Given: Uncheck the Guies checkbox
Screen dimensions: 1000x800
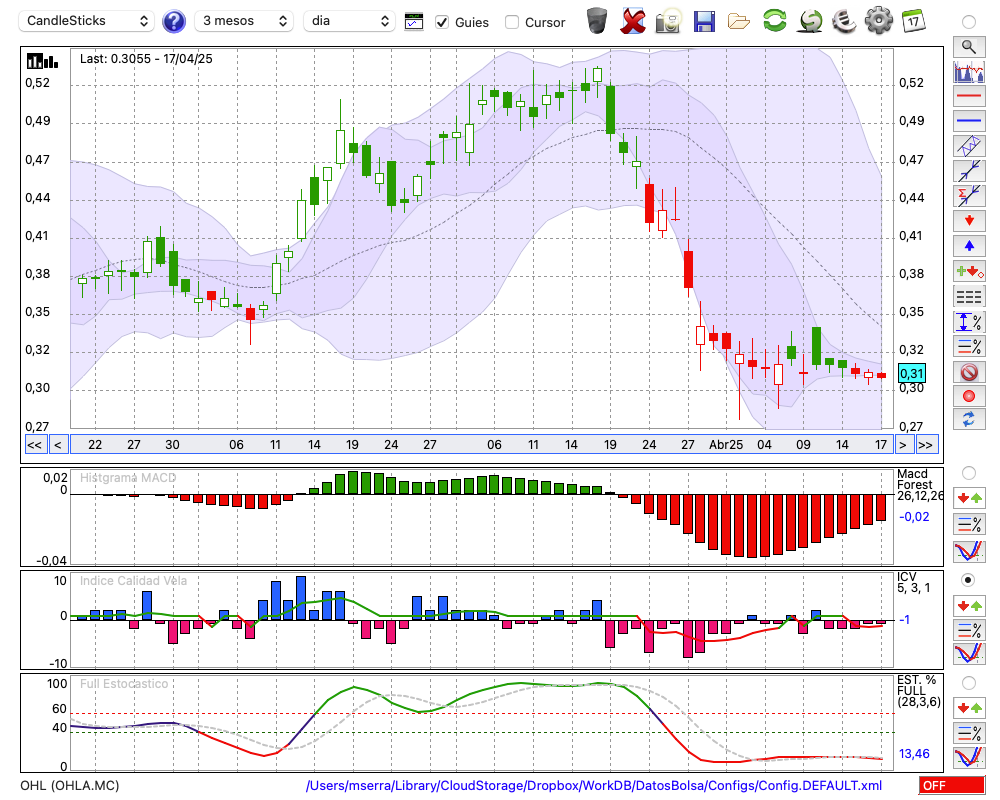Looking at the screenshot, I should [x=442, y=22].
